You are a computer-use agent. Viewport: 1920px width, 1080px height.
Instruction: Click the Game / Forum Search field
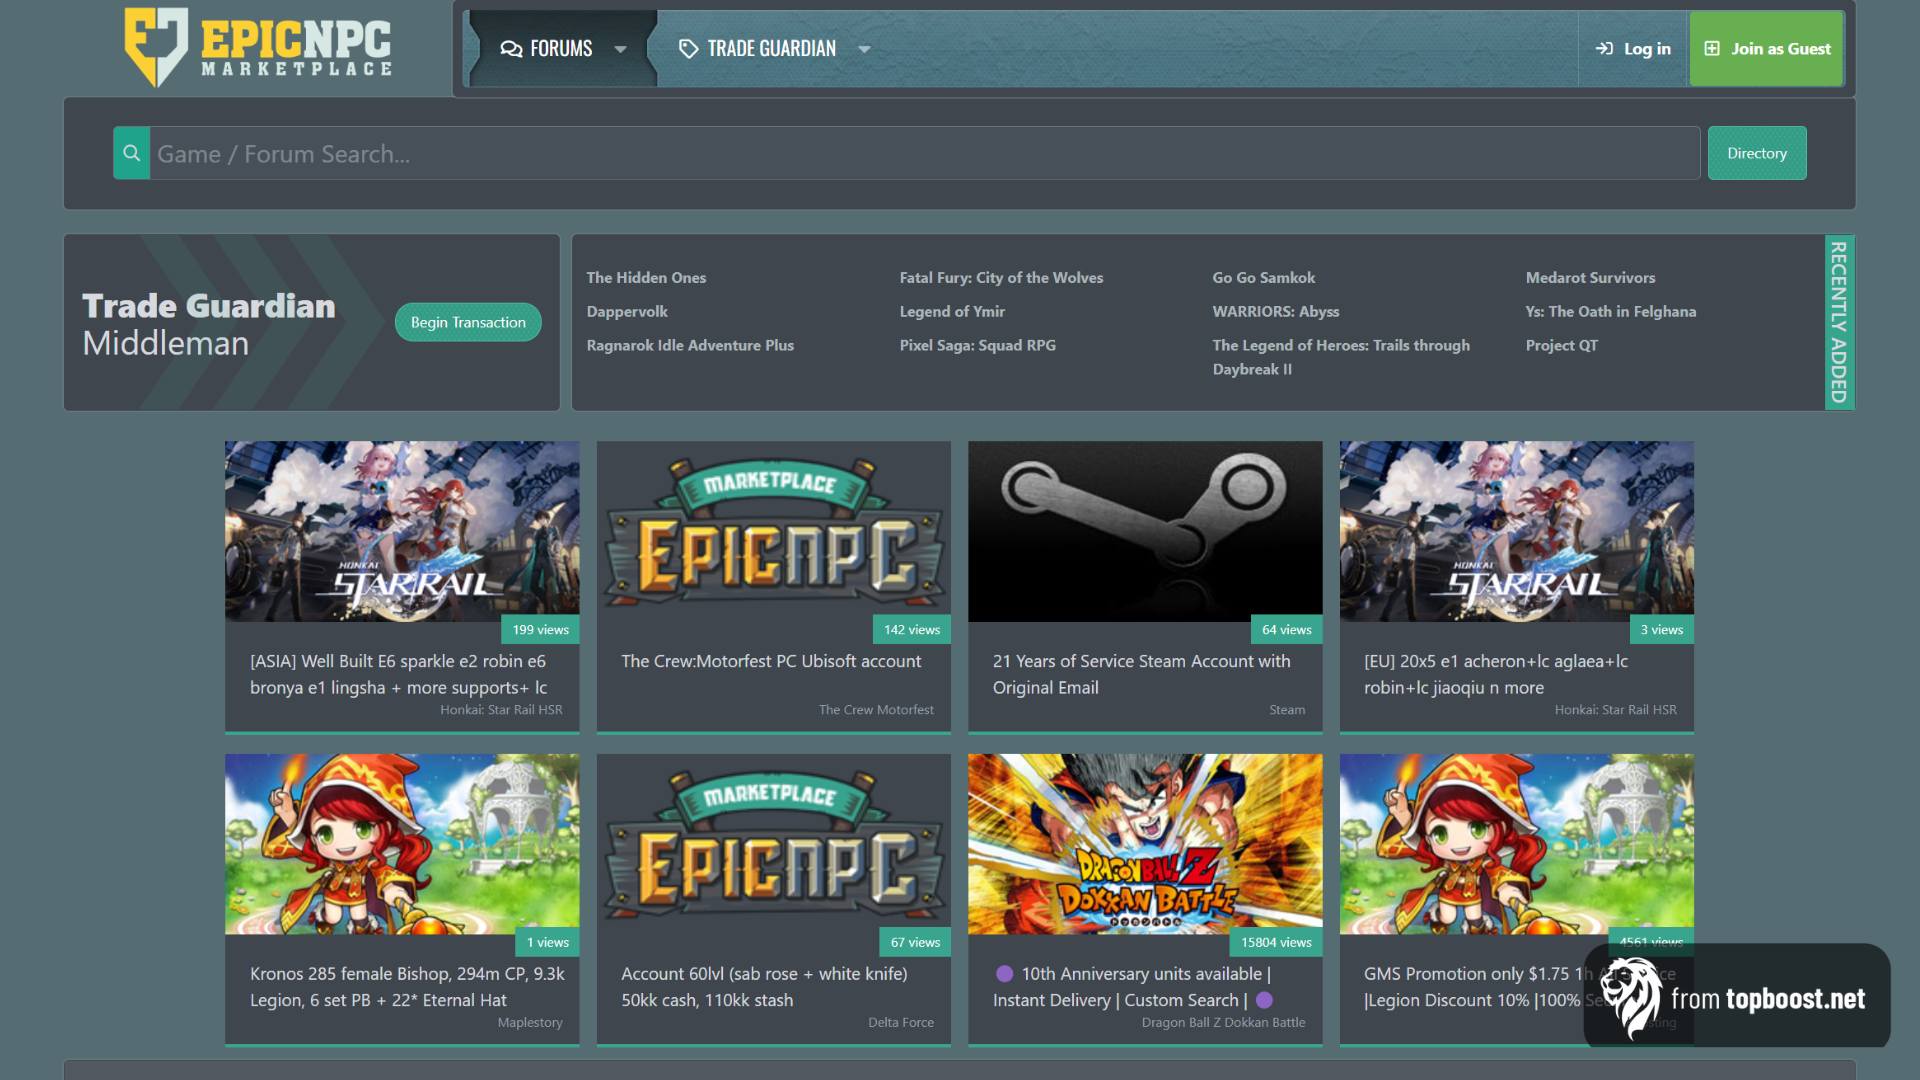tap(924, 153)
